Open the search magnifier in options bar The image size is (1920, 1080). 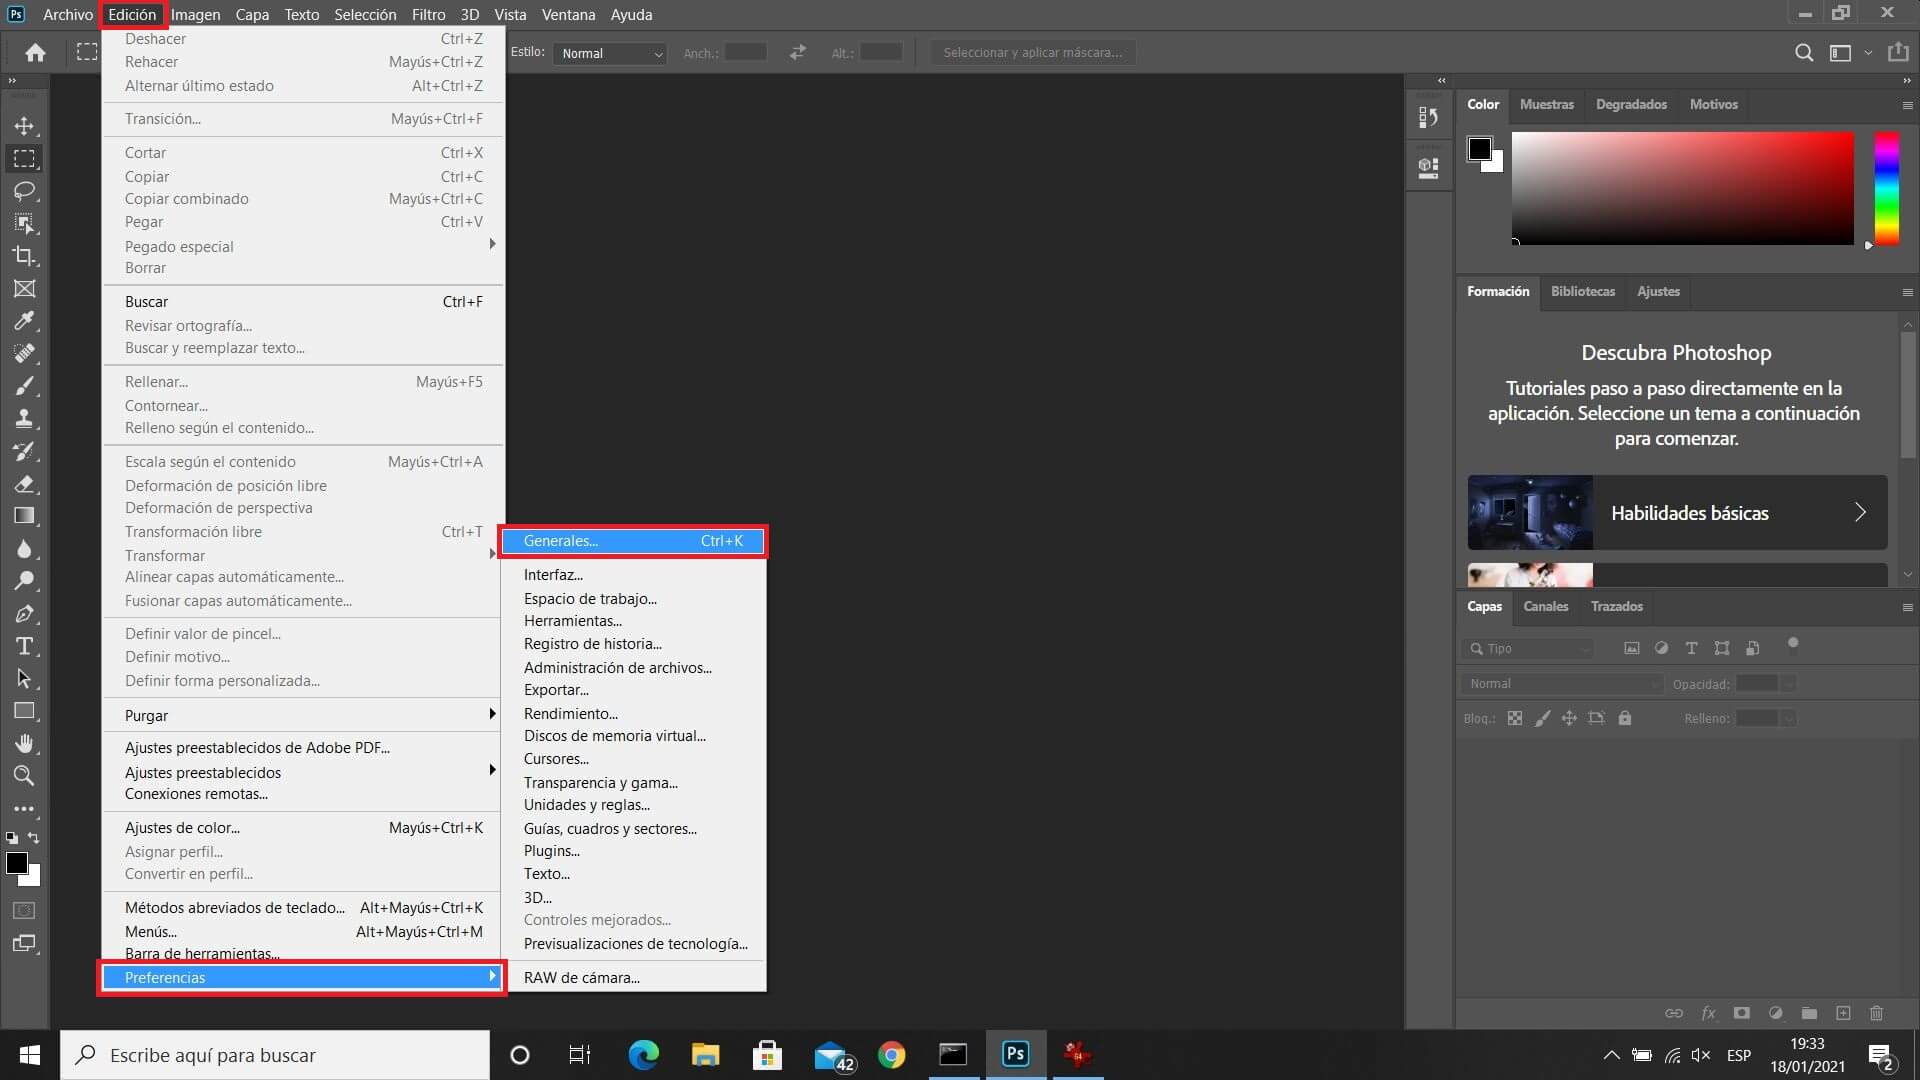pos(1804,53)
